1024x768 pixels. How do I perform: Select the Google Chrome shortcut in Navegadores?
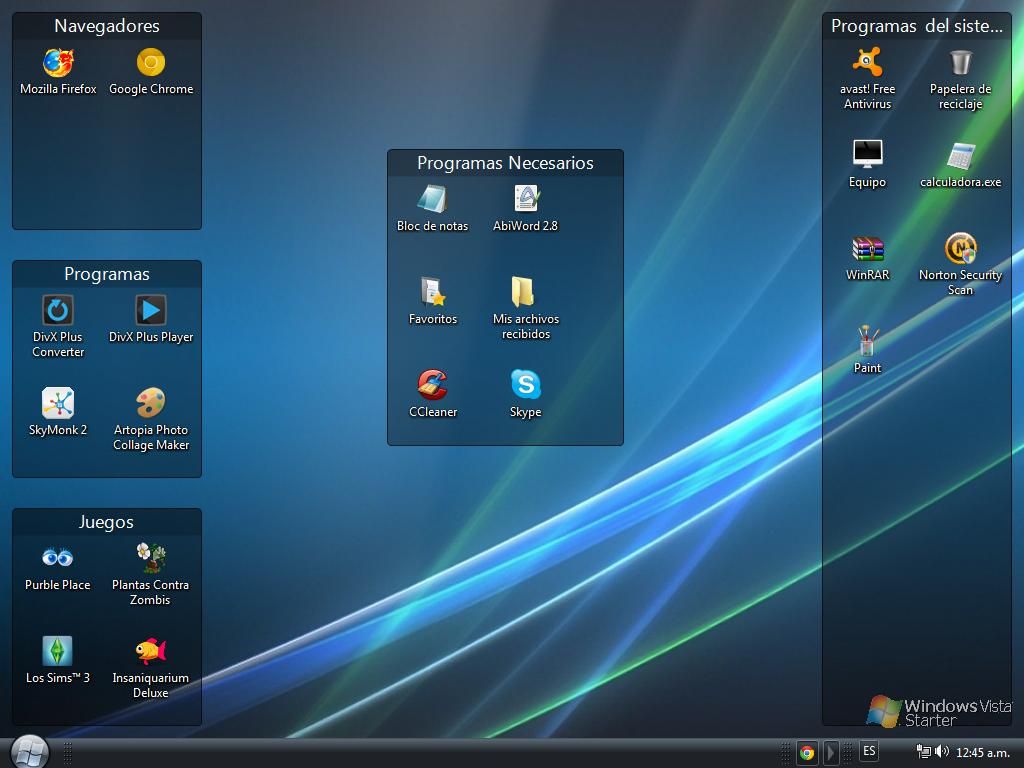pos(151,63)
